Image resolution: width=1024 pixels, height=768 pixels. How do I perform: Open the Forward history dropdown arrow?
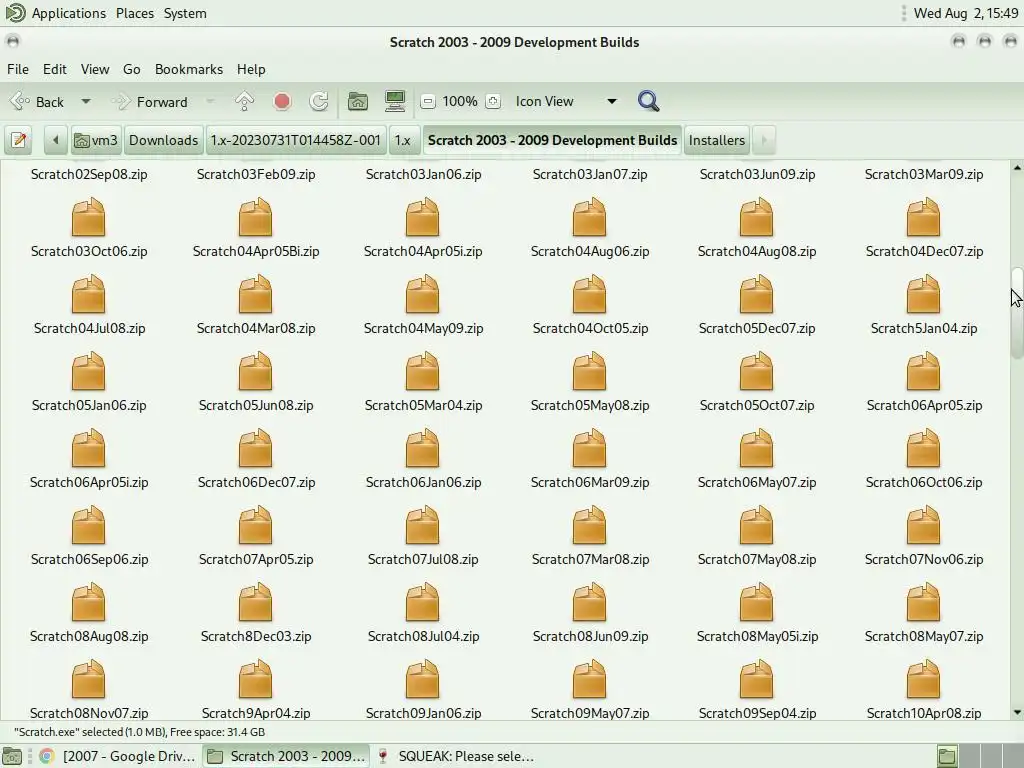pos(210,102)
